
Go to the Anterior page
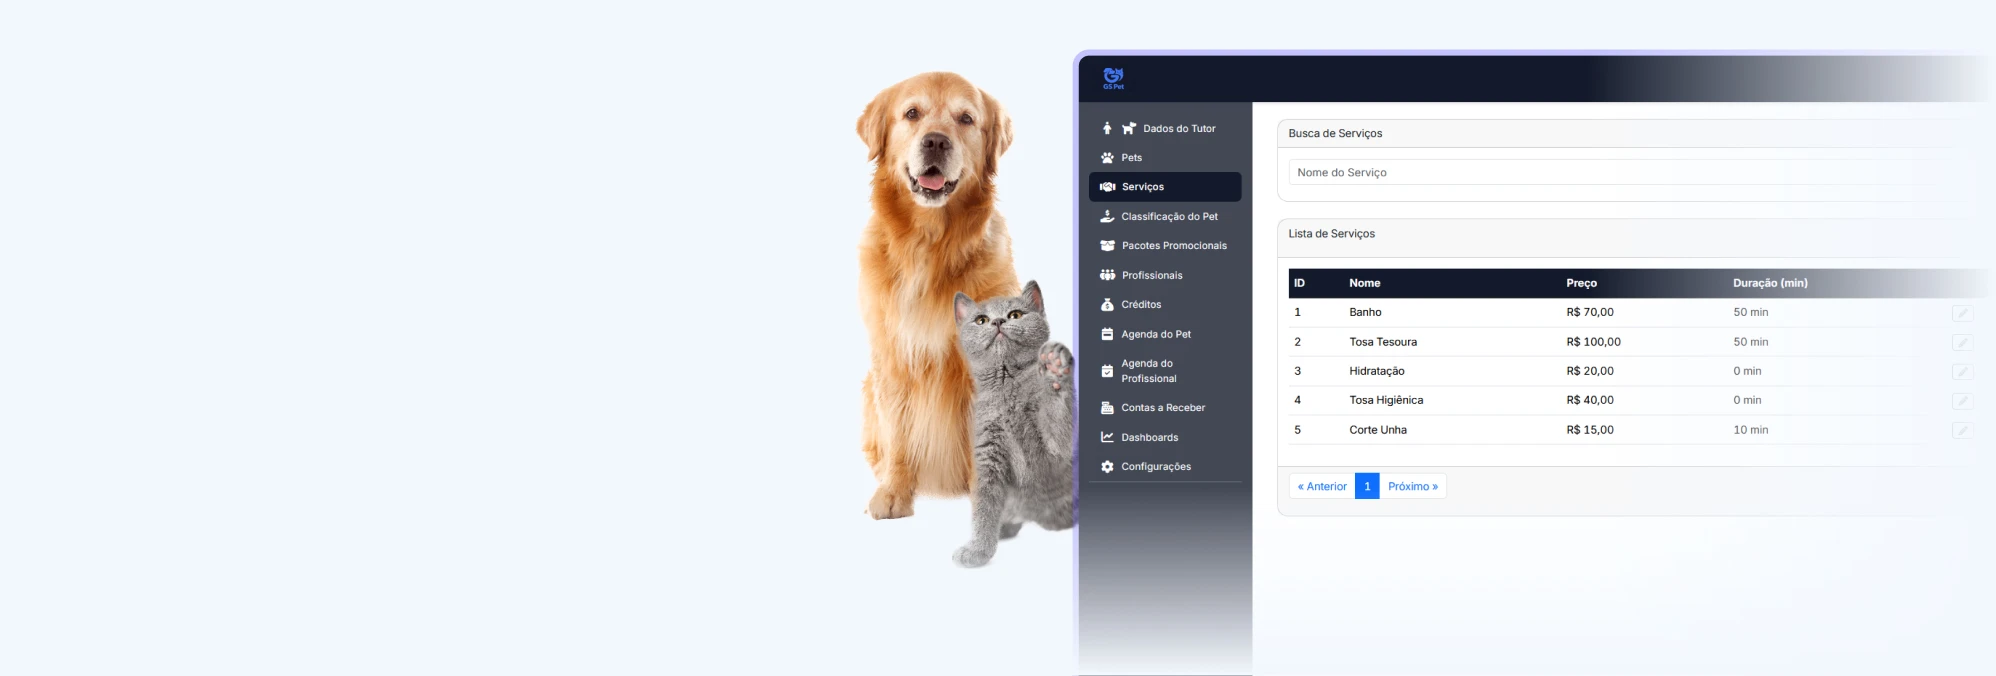1322,486
